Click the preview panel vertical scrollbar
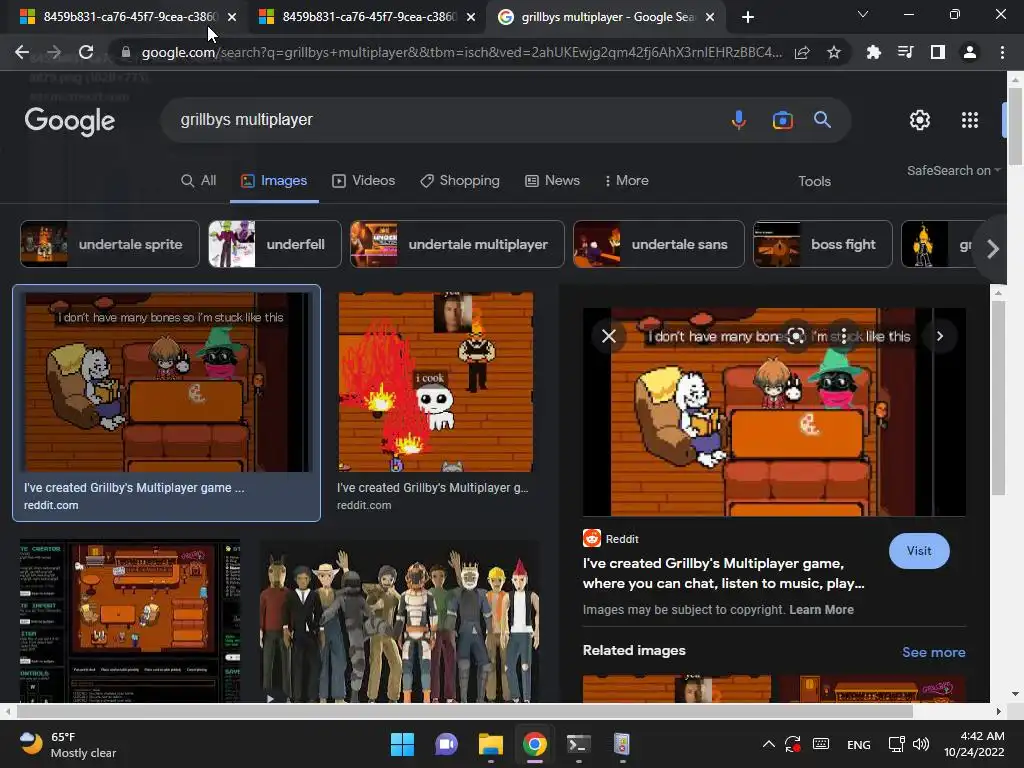This screenshot has width=1024, height=768. [x=997, y=398]
